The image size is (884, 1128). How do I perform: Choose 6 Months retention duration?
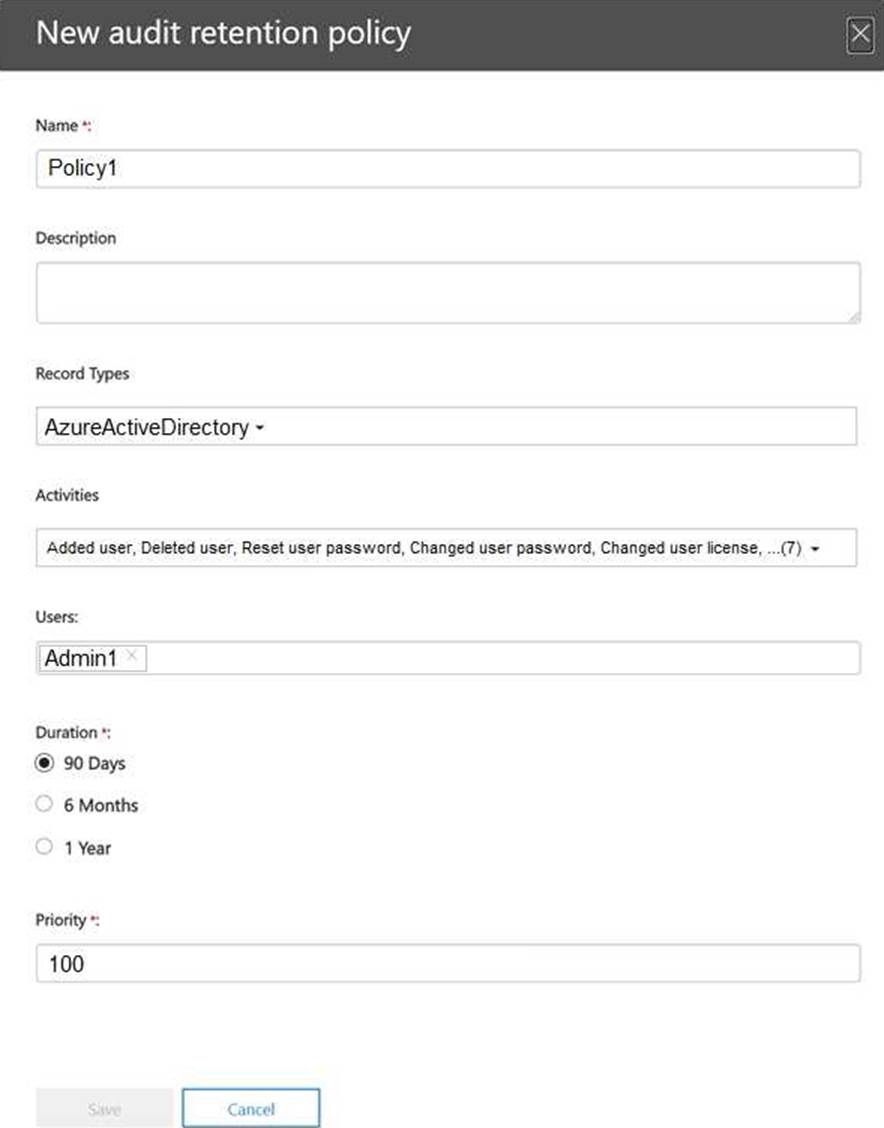click(44, 805)
